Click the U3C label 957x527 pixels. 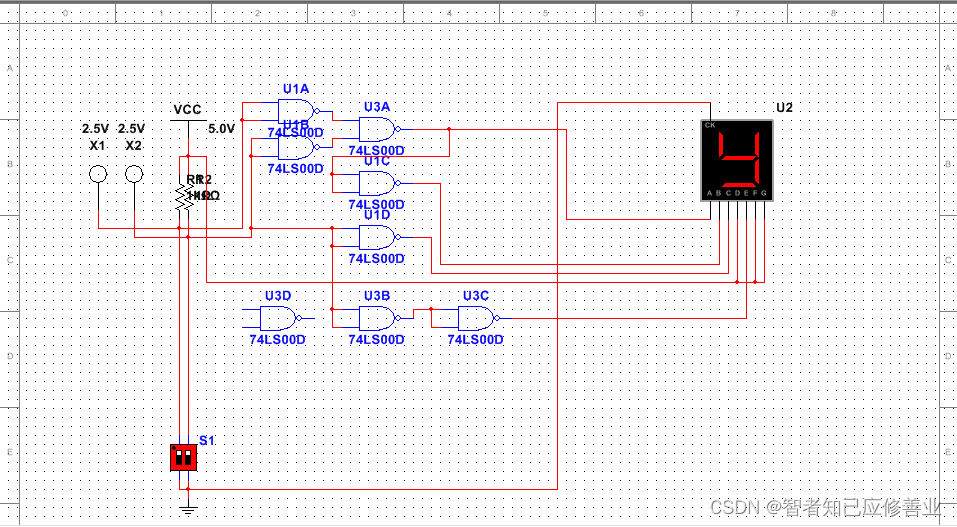tap(475, 296)
